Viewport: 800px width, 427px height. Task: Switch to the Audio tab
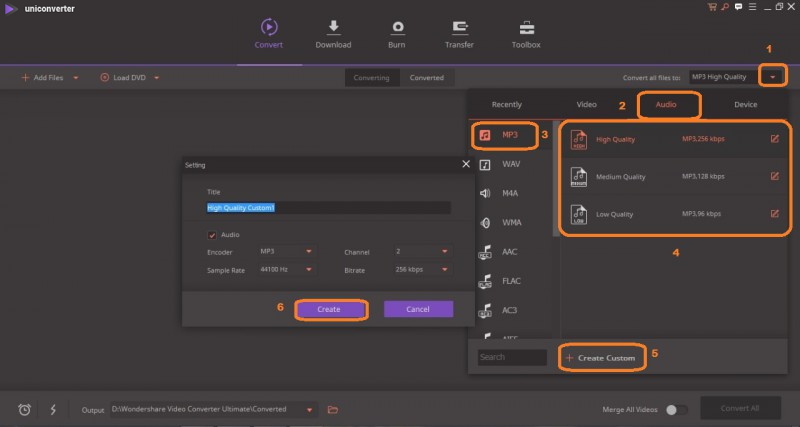(x=666, y=105)
